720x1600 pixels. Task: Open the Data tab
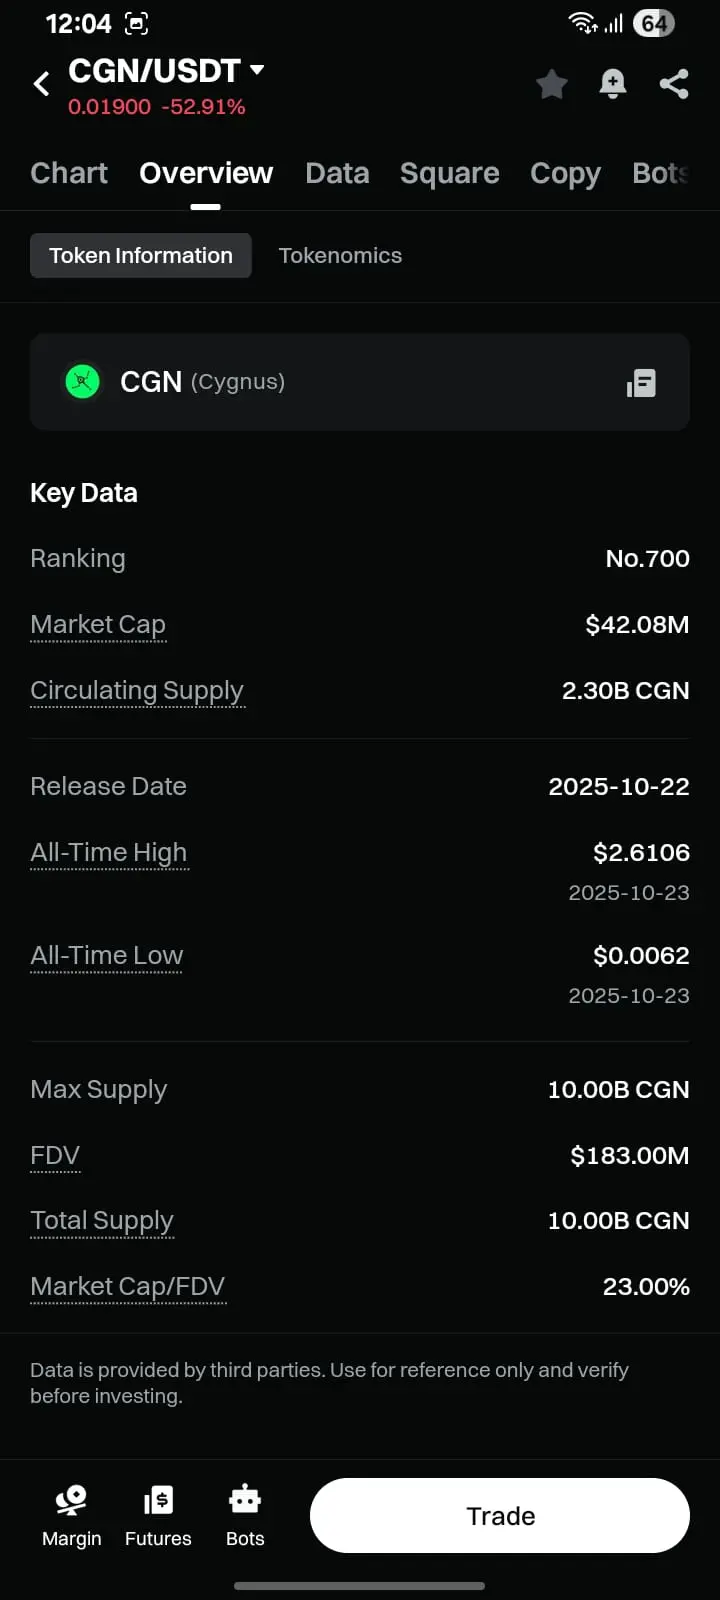click(337, 173)
